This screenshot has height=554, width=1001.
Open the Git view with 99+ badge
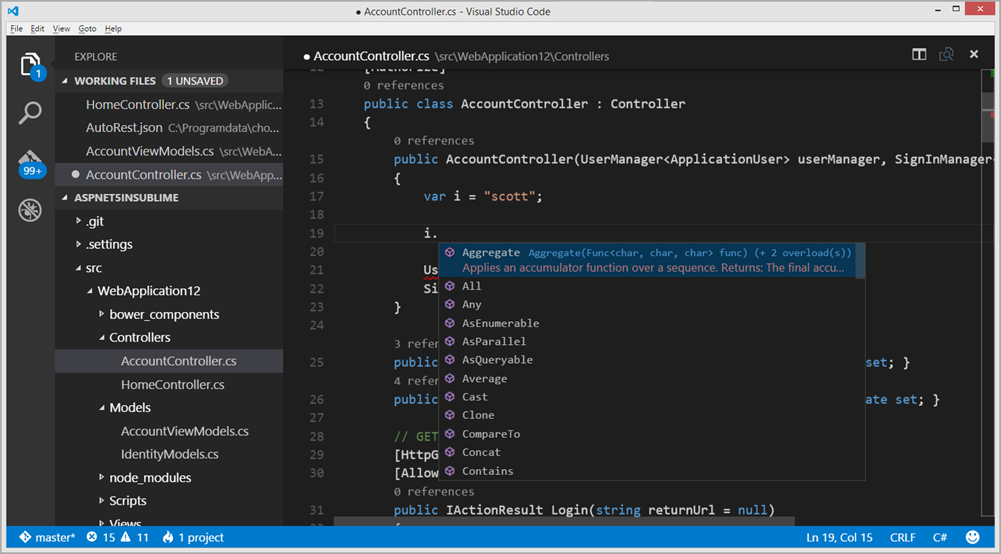point(31,163)
